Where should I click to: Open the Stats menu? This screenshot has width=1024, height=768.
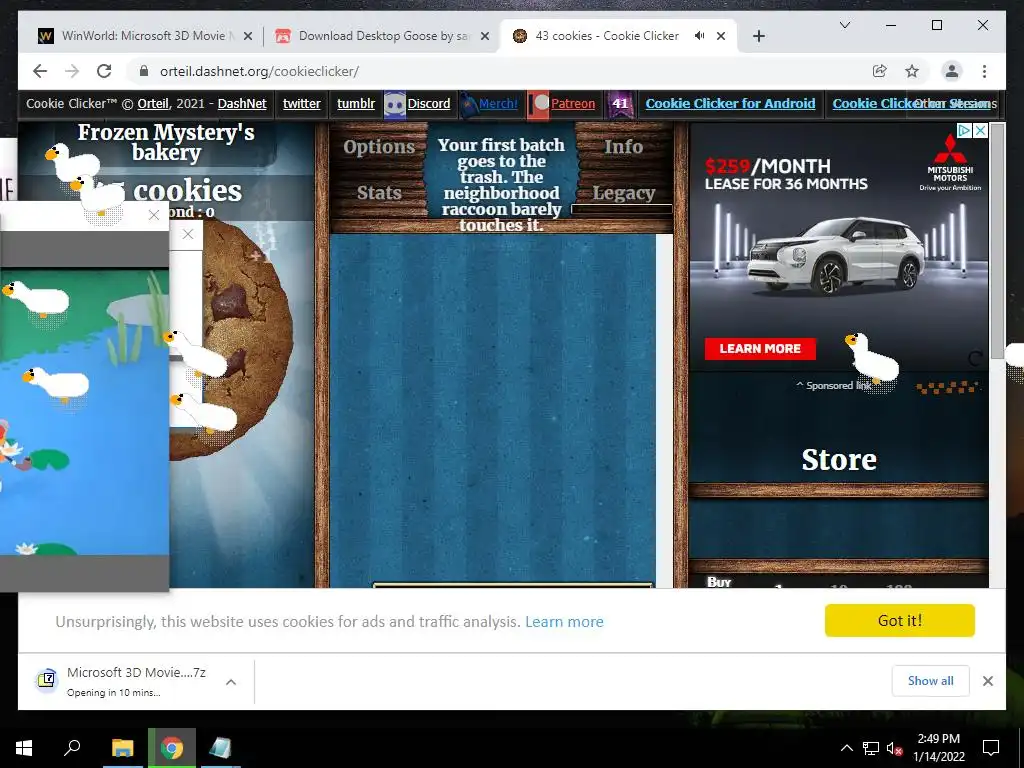(x=379, y=193)
